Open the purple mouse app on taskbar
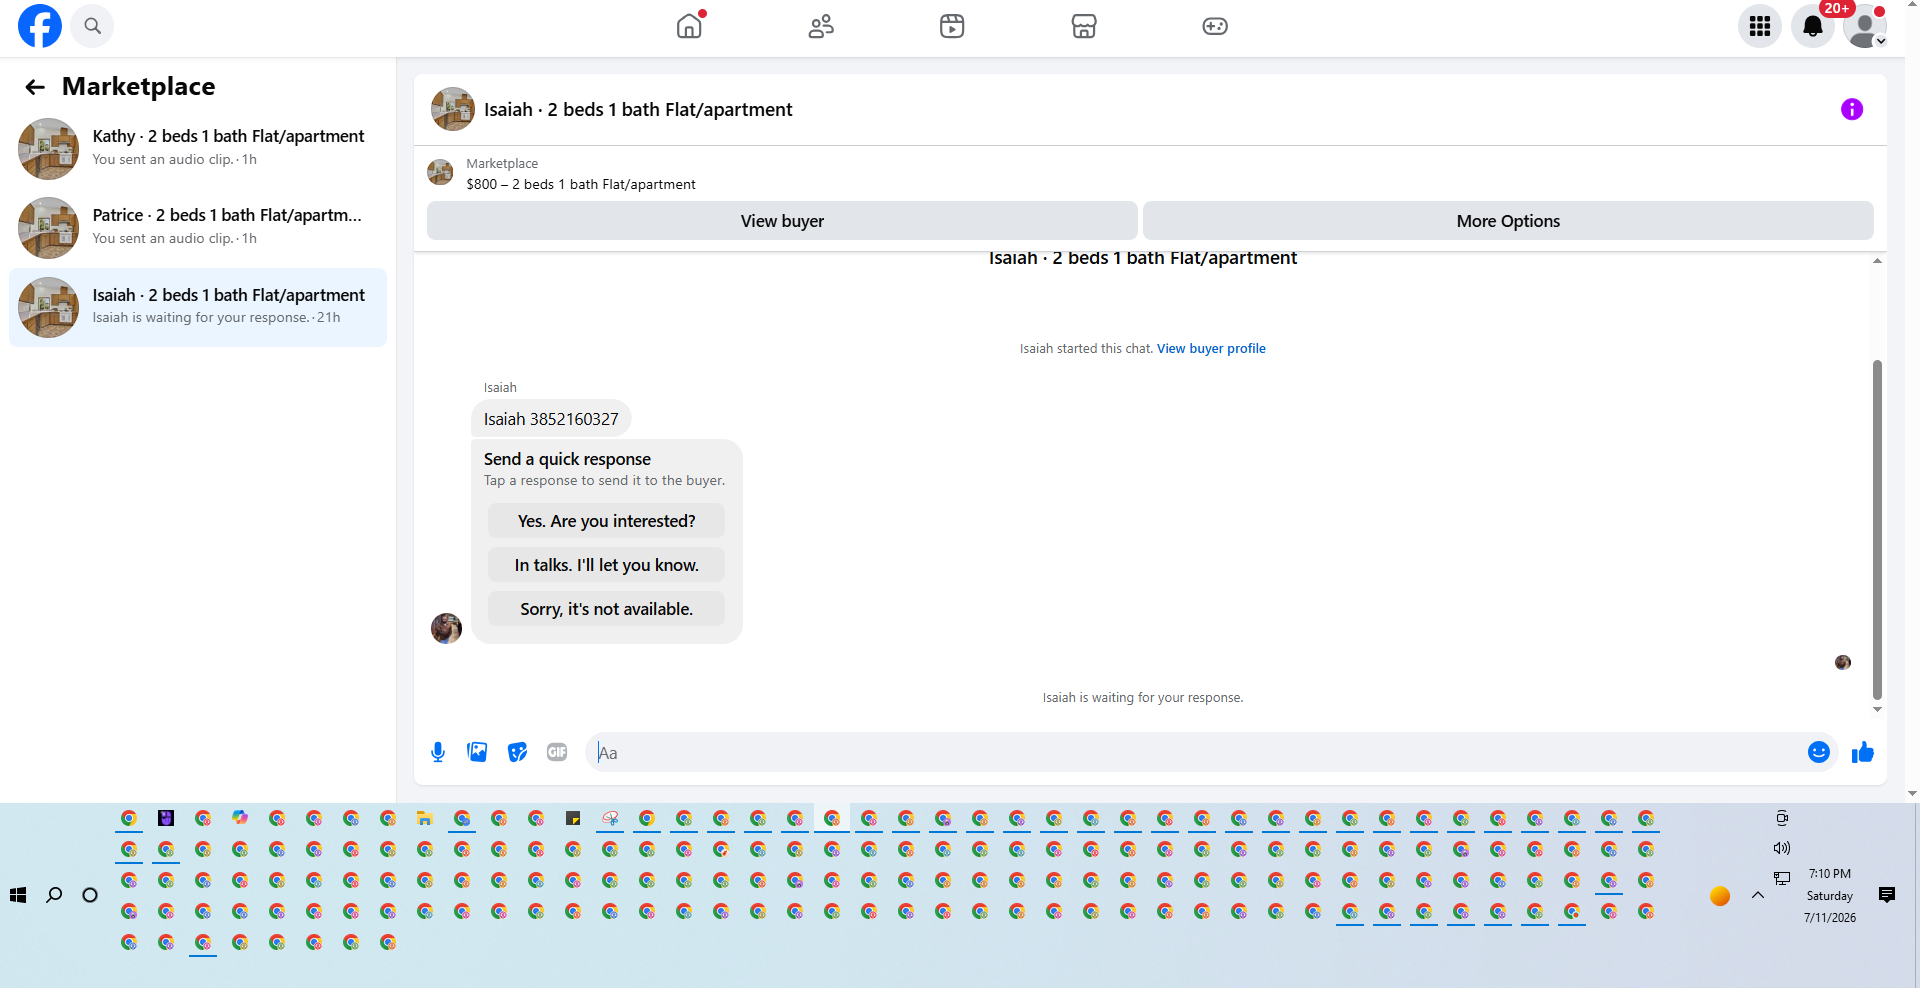The height and width of the screenshot is (988, 1920). pos(166,818)
